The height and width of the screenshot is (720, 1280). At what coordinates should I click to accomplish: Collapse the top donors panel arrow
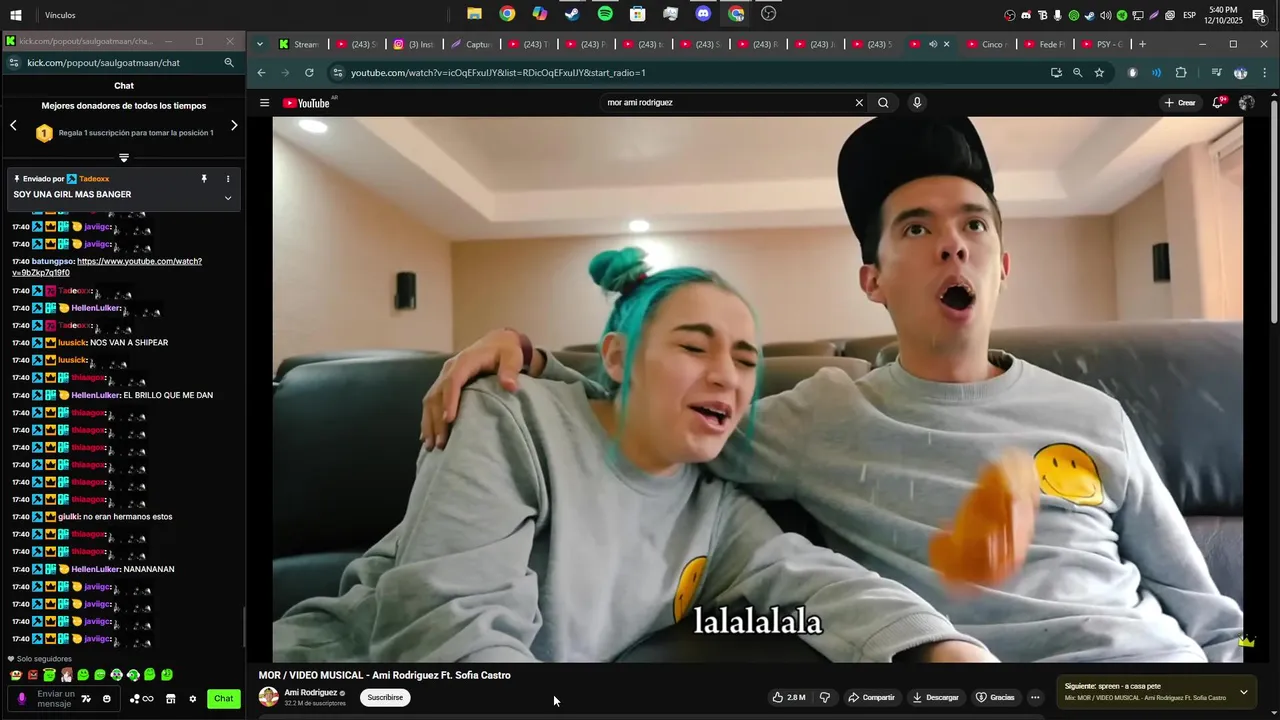124,157
